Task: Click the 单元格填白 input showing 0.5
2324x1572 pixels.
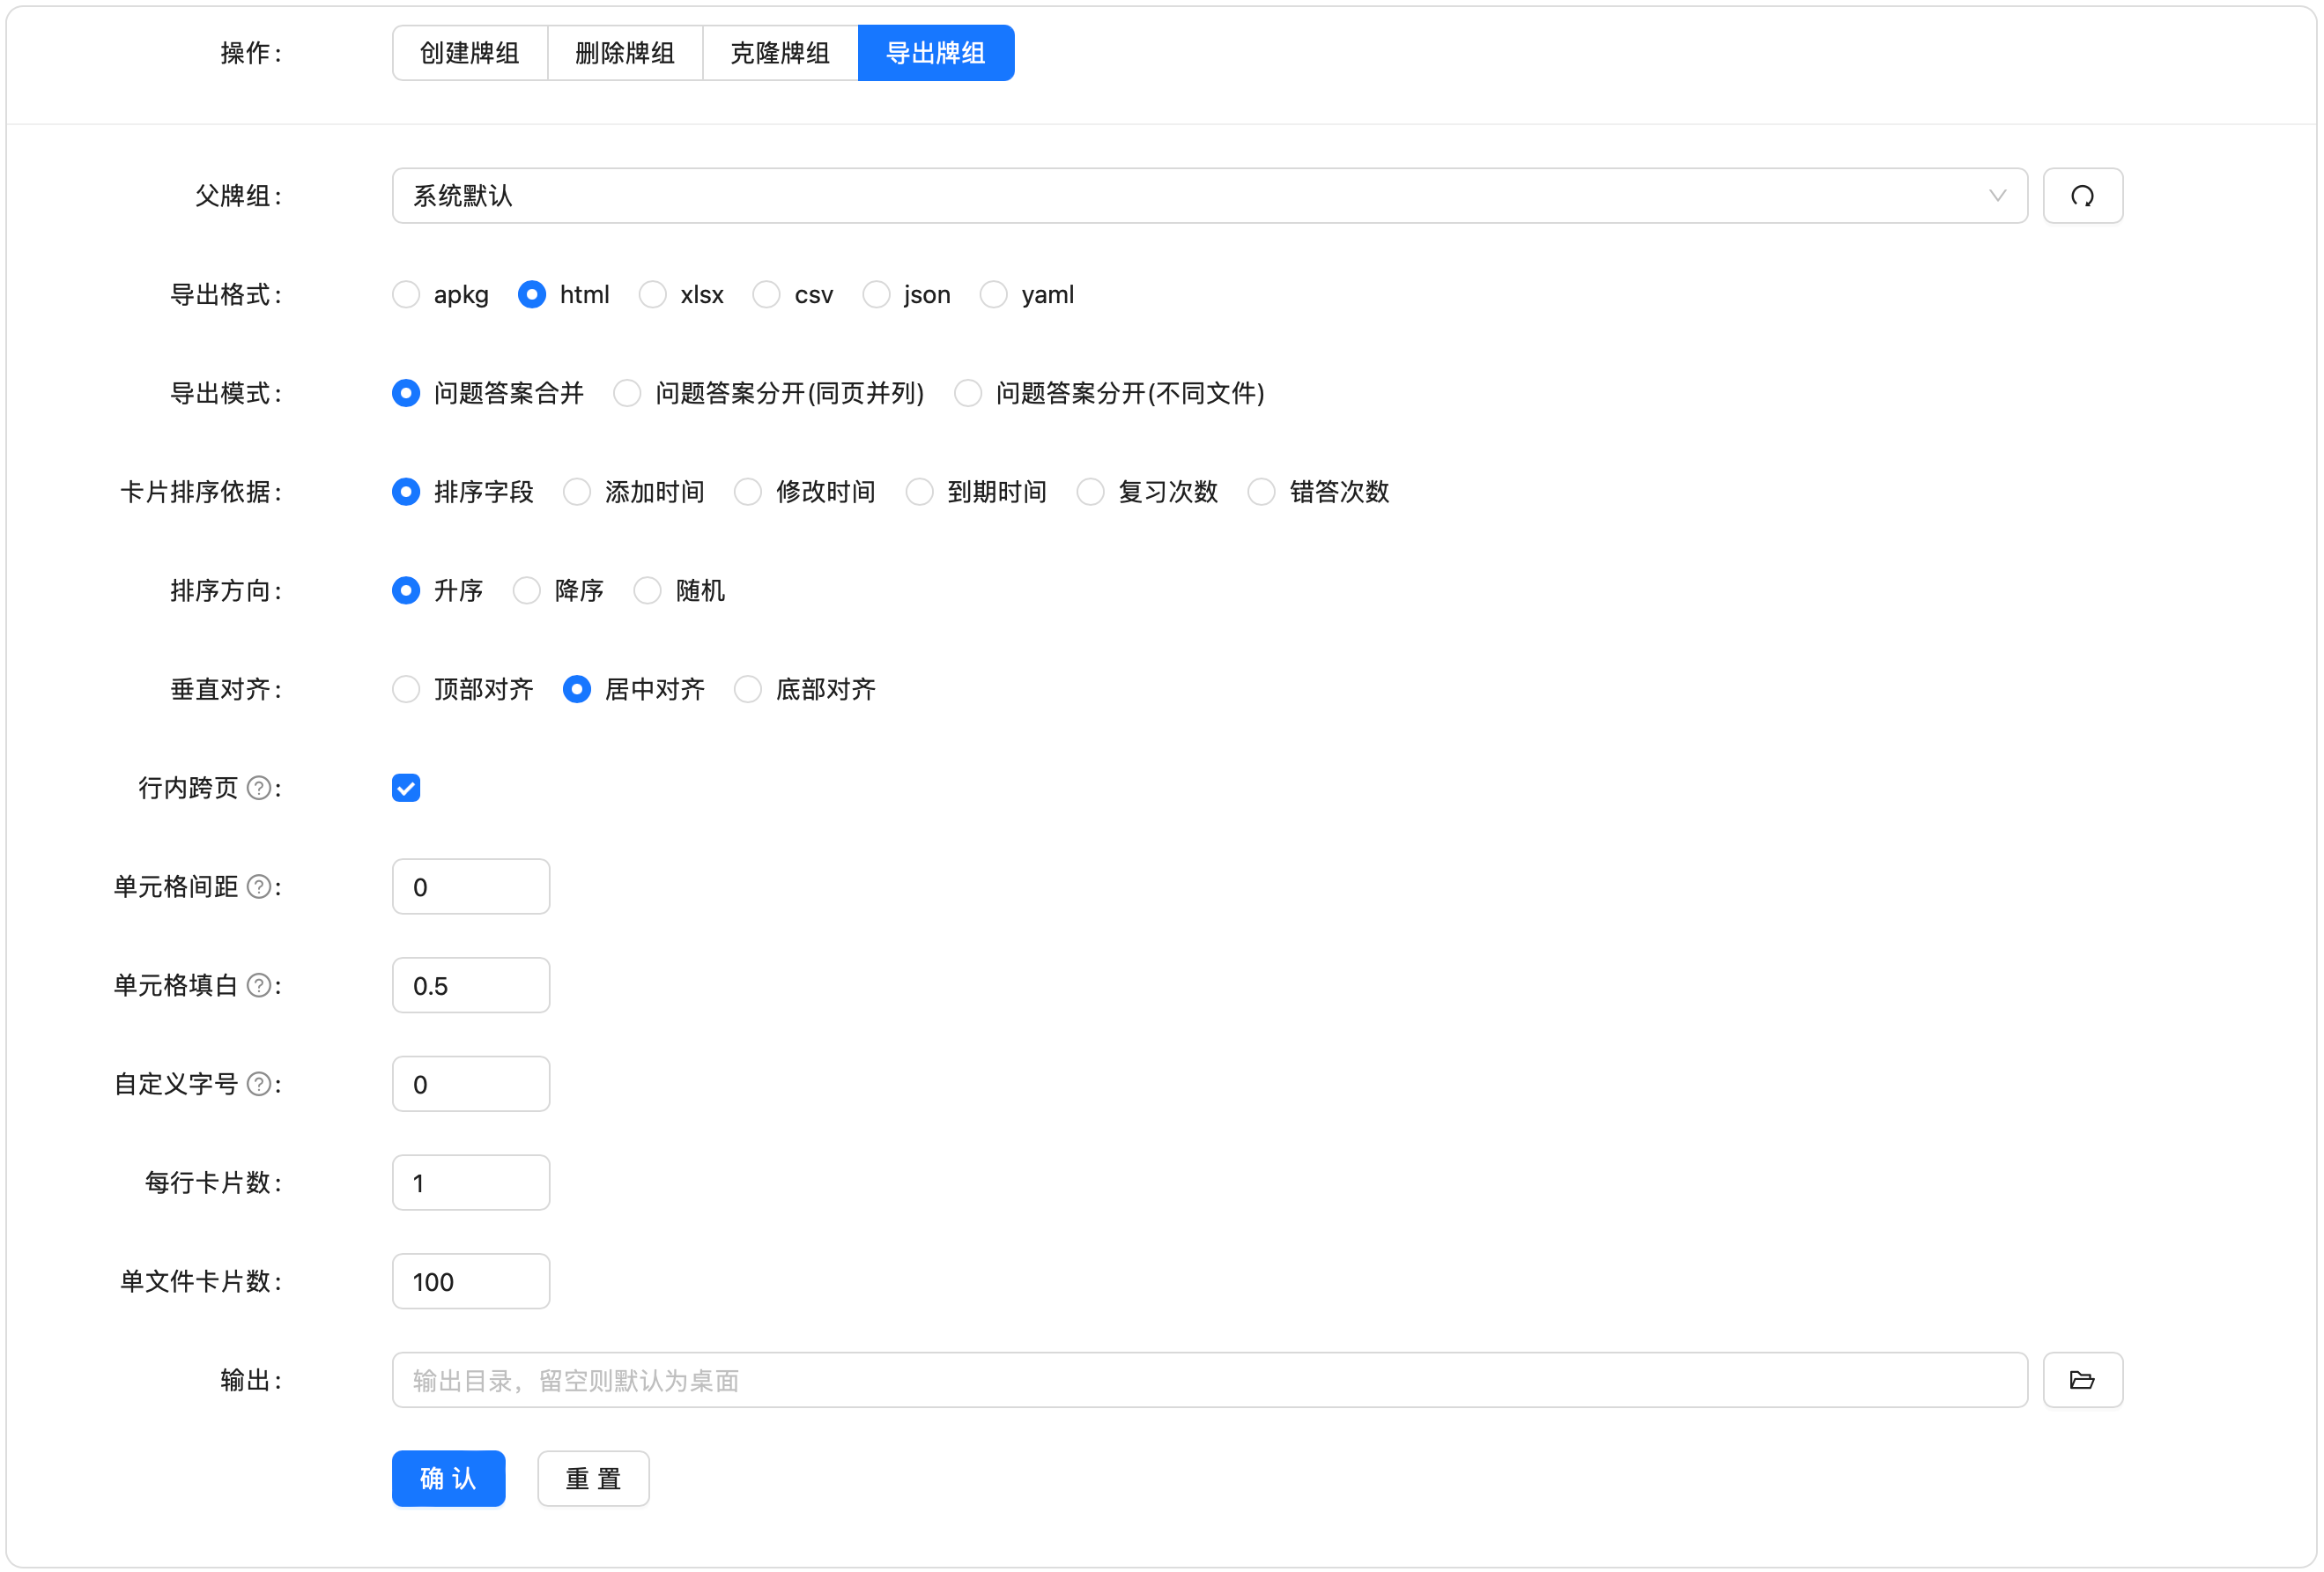Action: click(471, 985)
